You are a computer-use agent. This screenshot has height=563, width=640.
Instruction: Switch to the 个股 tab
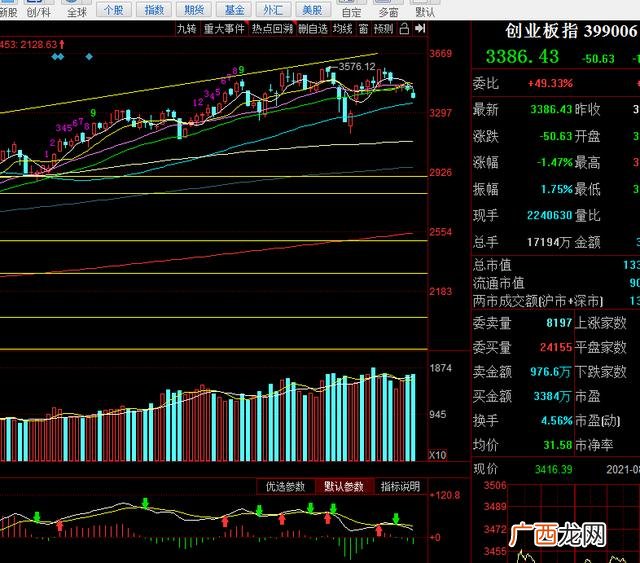[x=114, y=10]
